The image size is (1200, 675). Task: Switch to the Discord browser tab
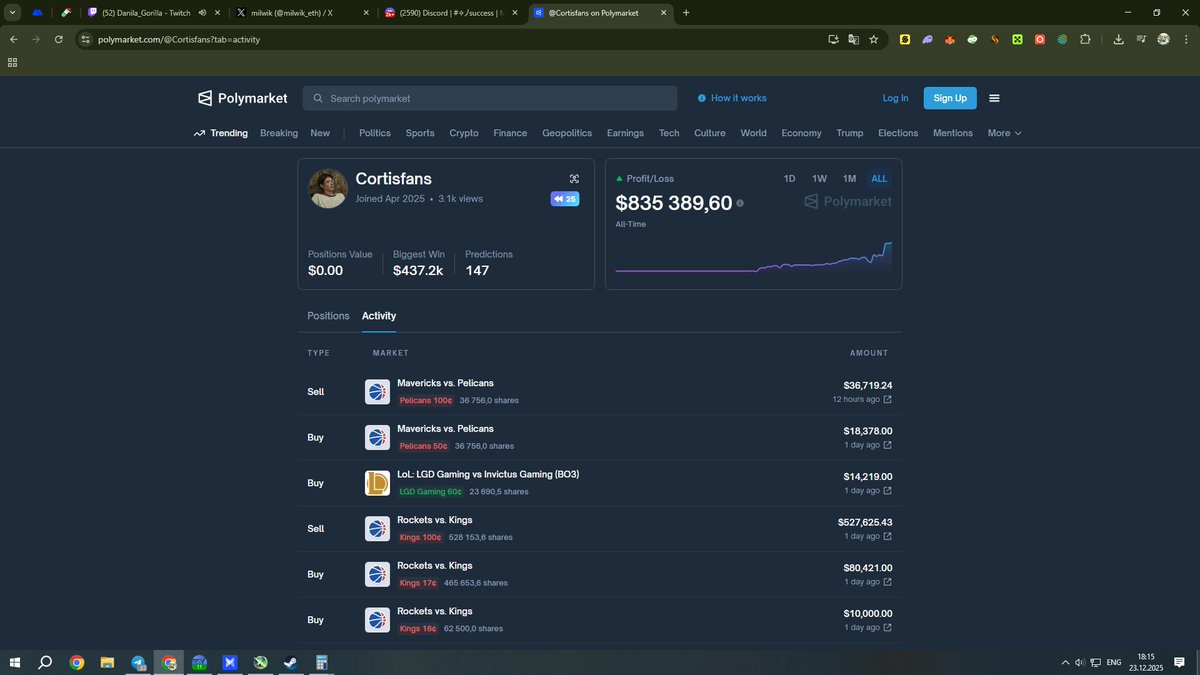[x=450, y=13]
